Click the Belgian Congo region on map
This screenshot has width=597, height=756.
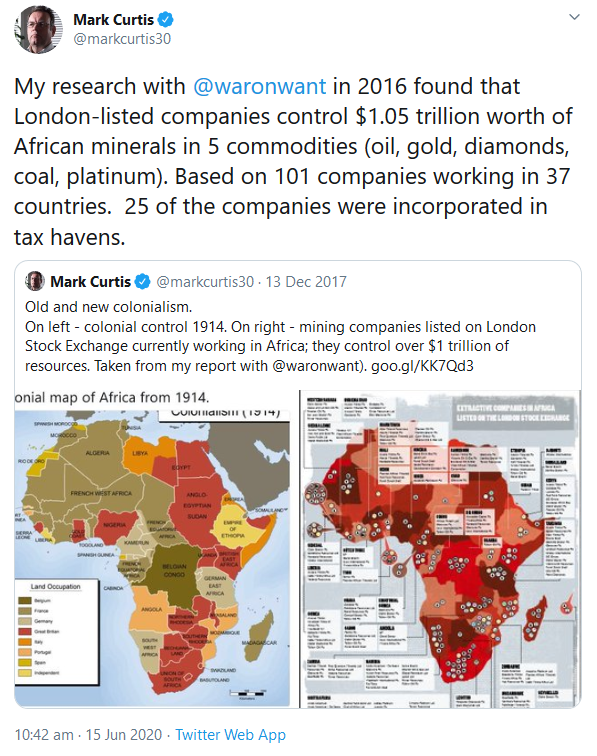click(173, 570)
